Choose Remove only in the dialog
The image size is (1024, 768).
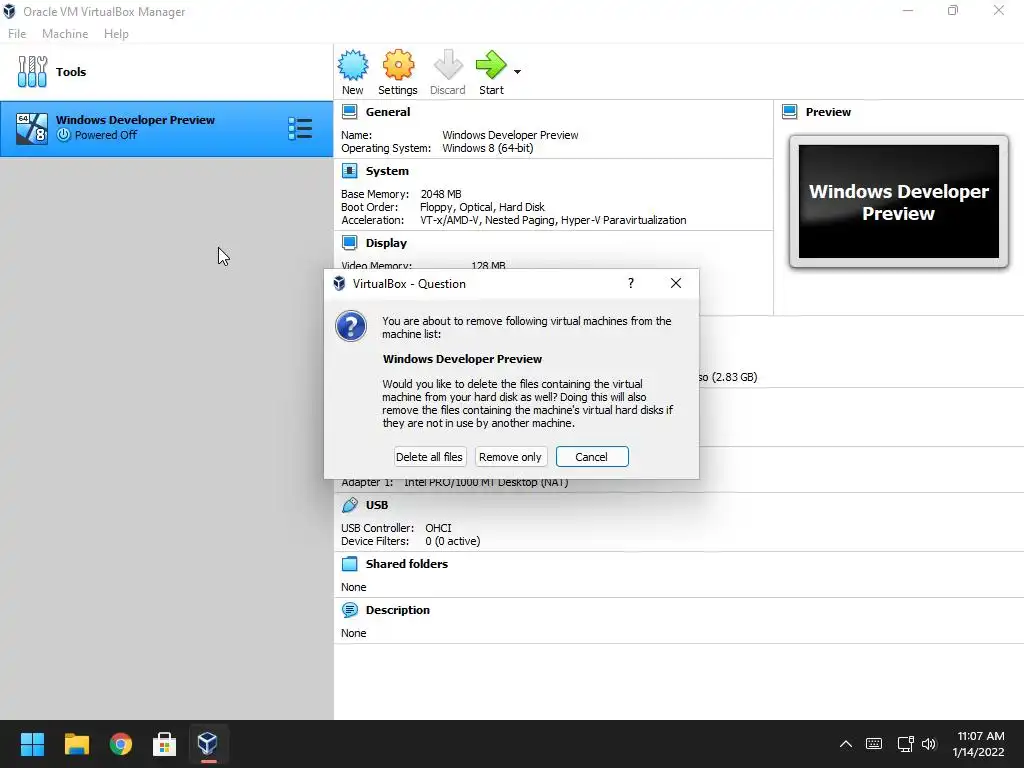tap(511, 457)
